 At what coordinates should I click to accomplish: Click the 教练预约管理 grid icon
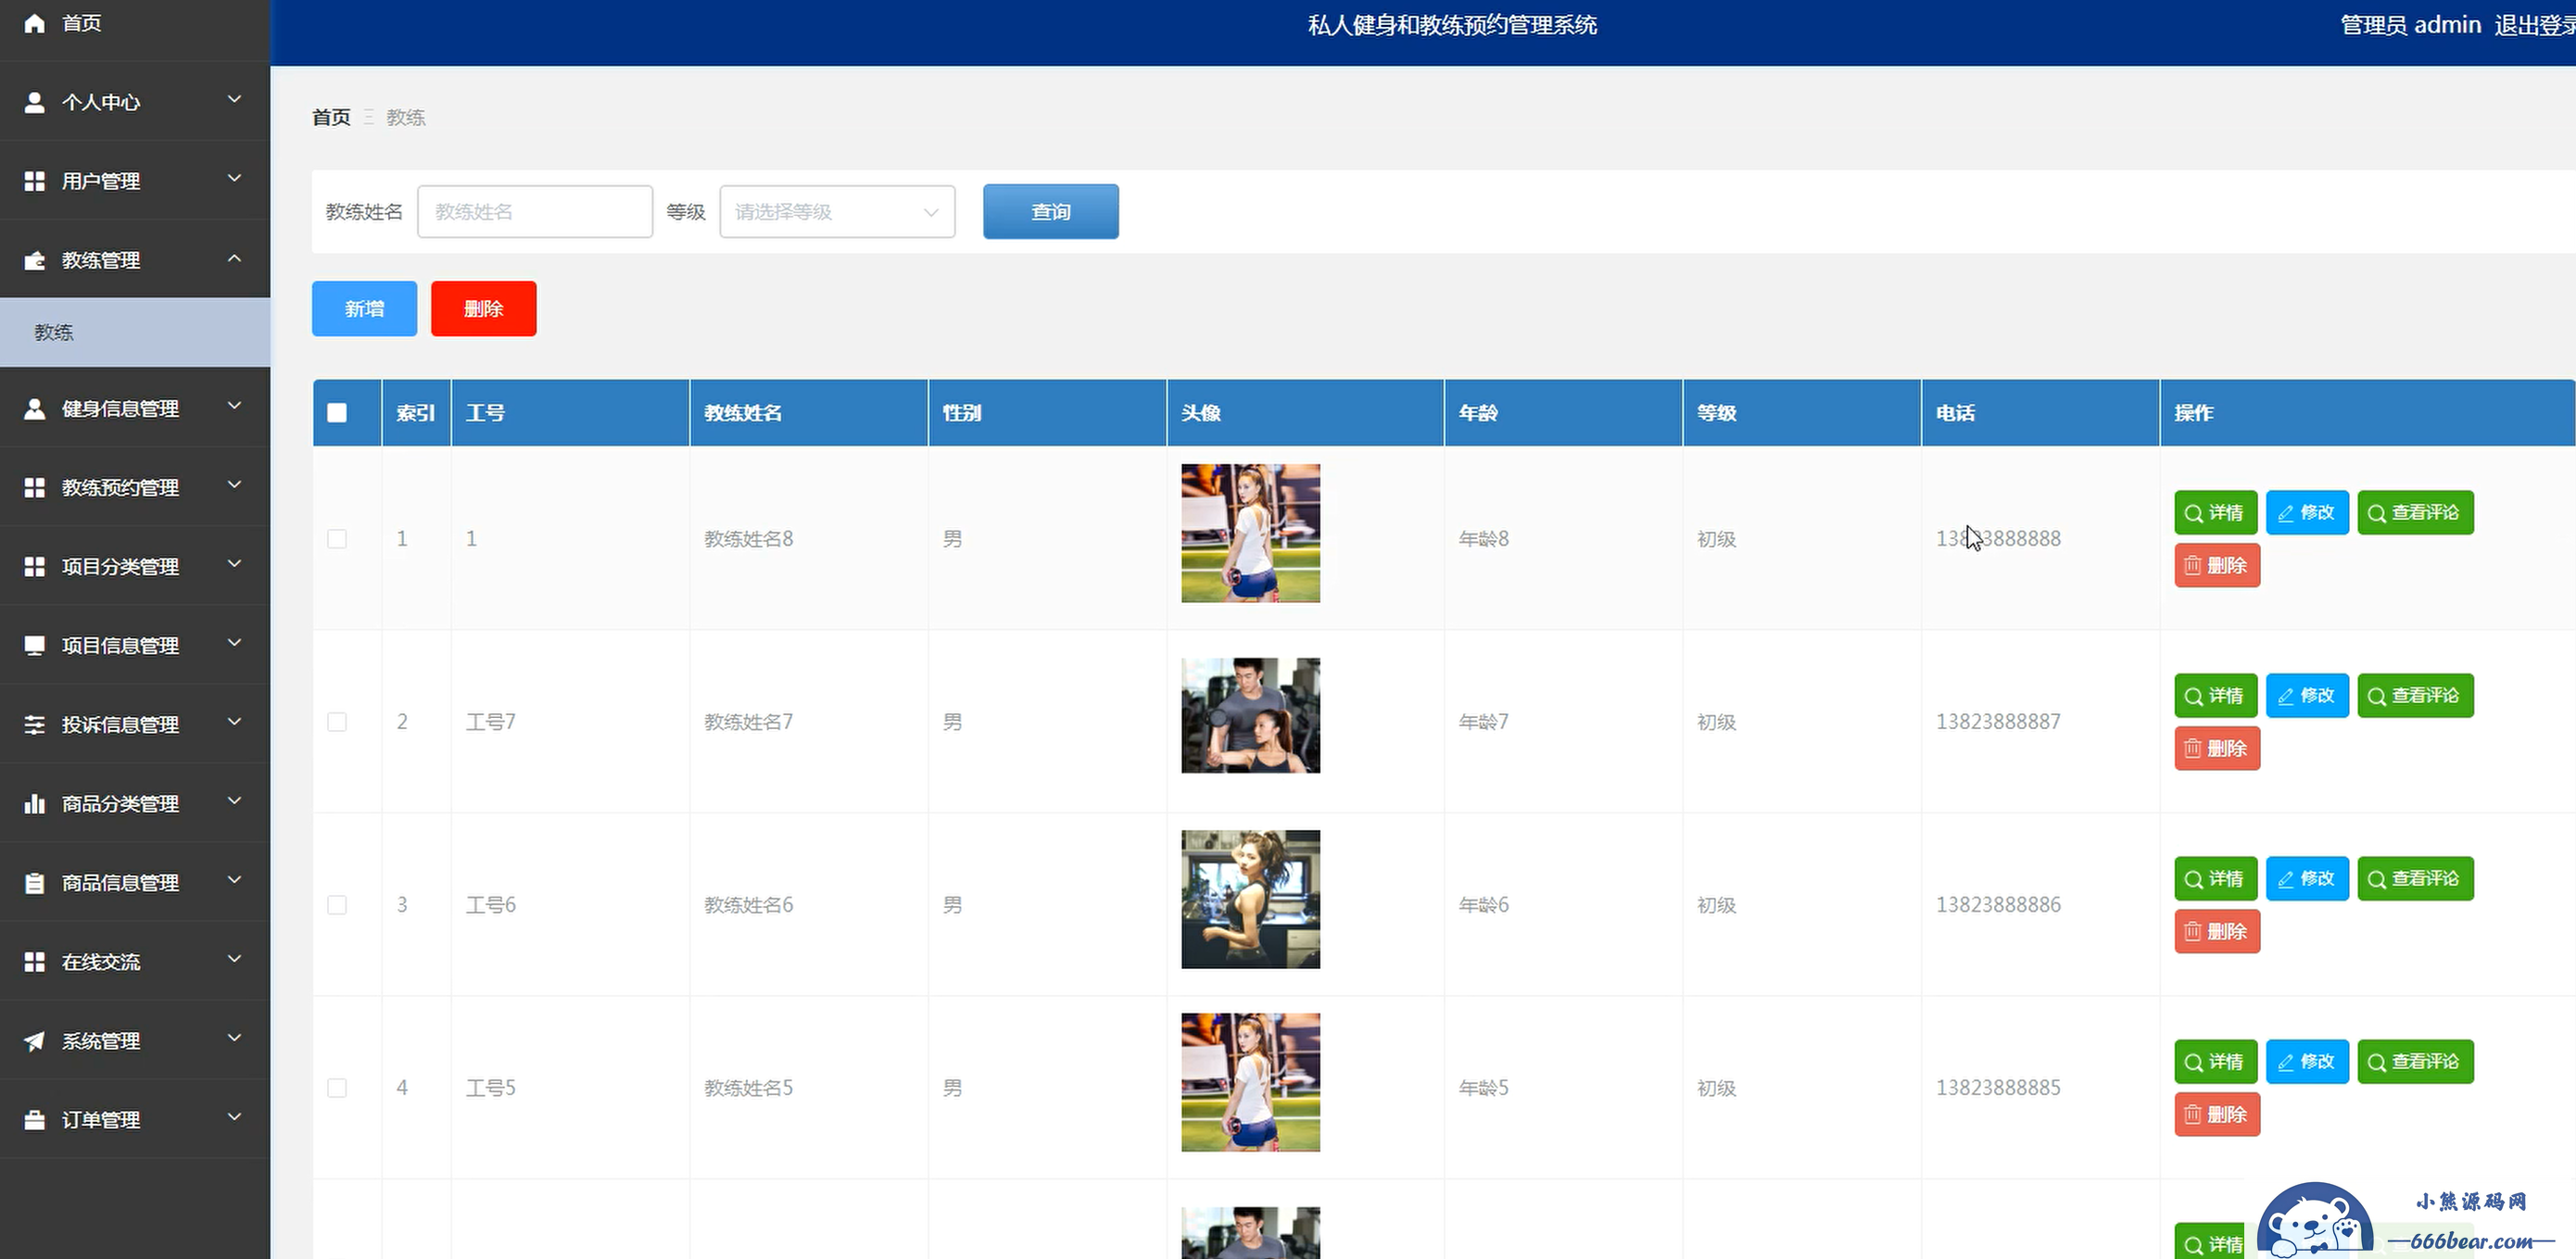point(34,487)
